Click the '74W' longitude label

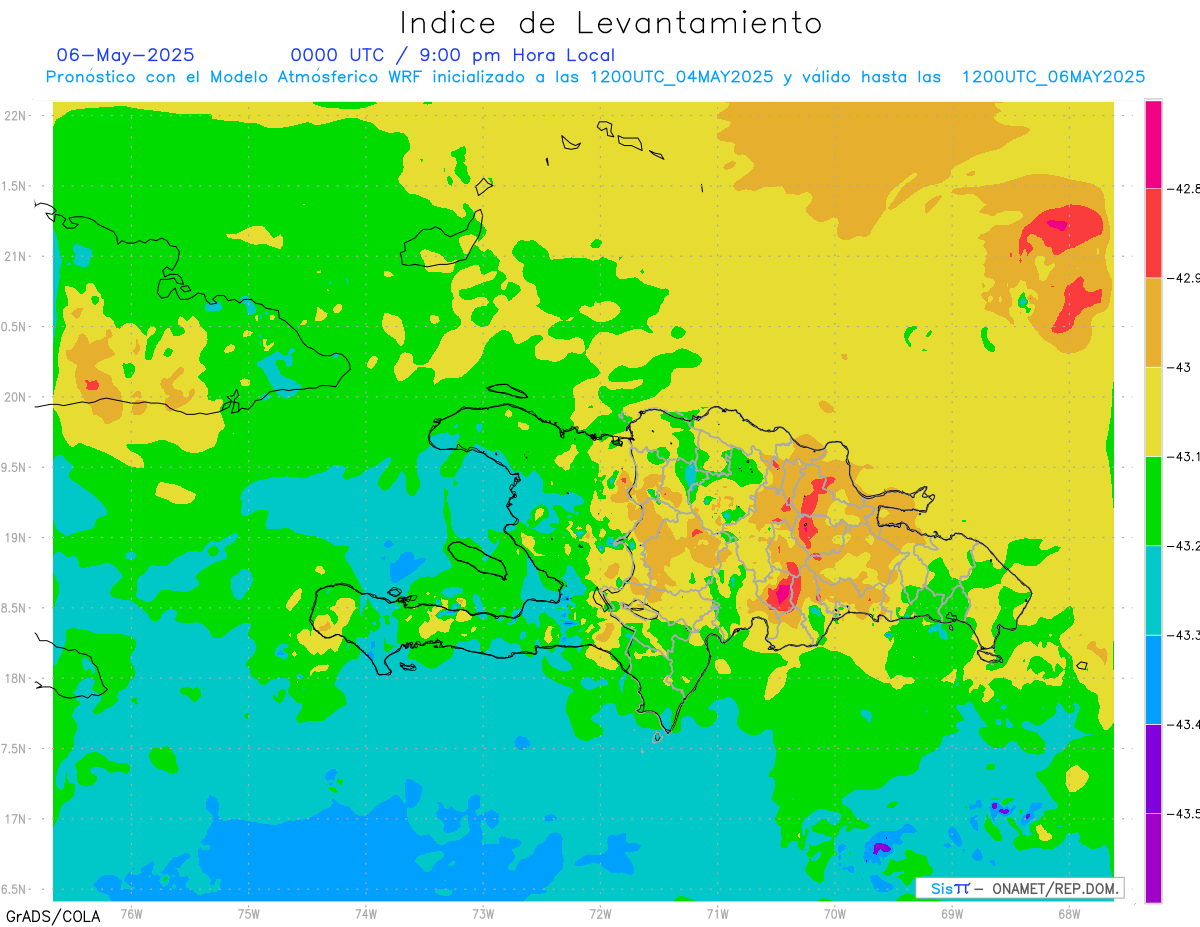tap(365, 913)
